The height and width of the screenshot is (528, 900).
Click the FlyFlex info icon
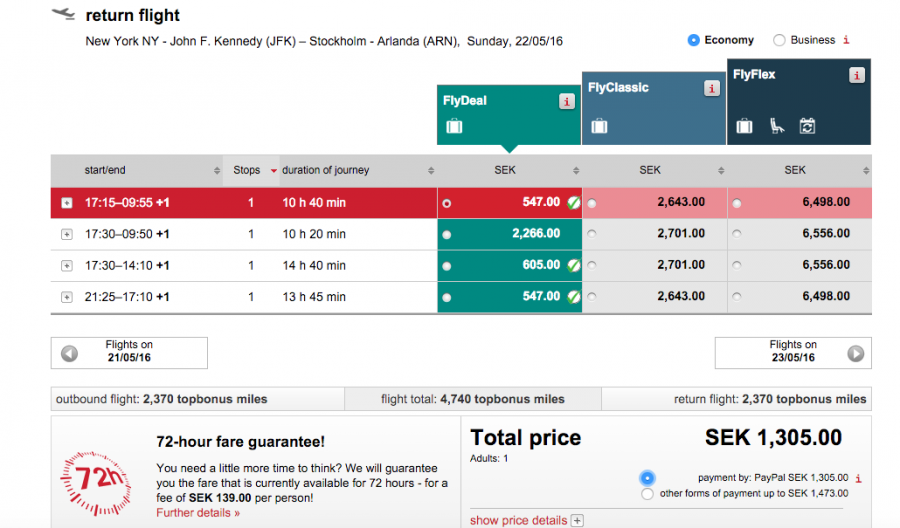click(857, 75)
